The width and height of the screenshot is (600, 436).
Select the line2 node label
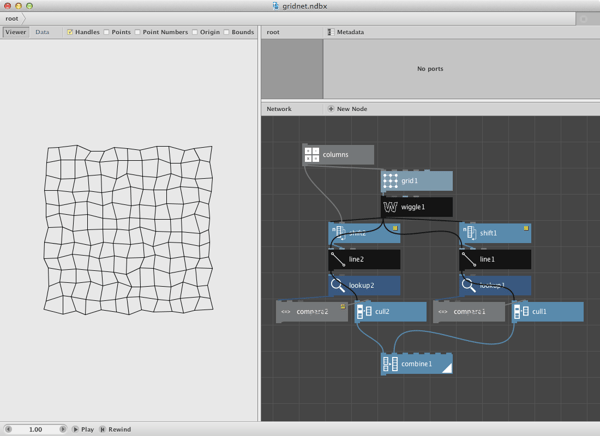[x=356, y=259]
